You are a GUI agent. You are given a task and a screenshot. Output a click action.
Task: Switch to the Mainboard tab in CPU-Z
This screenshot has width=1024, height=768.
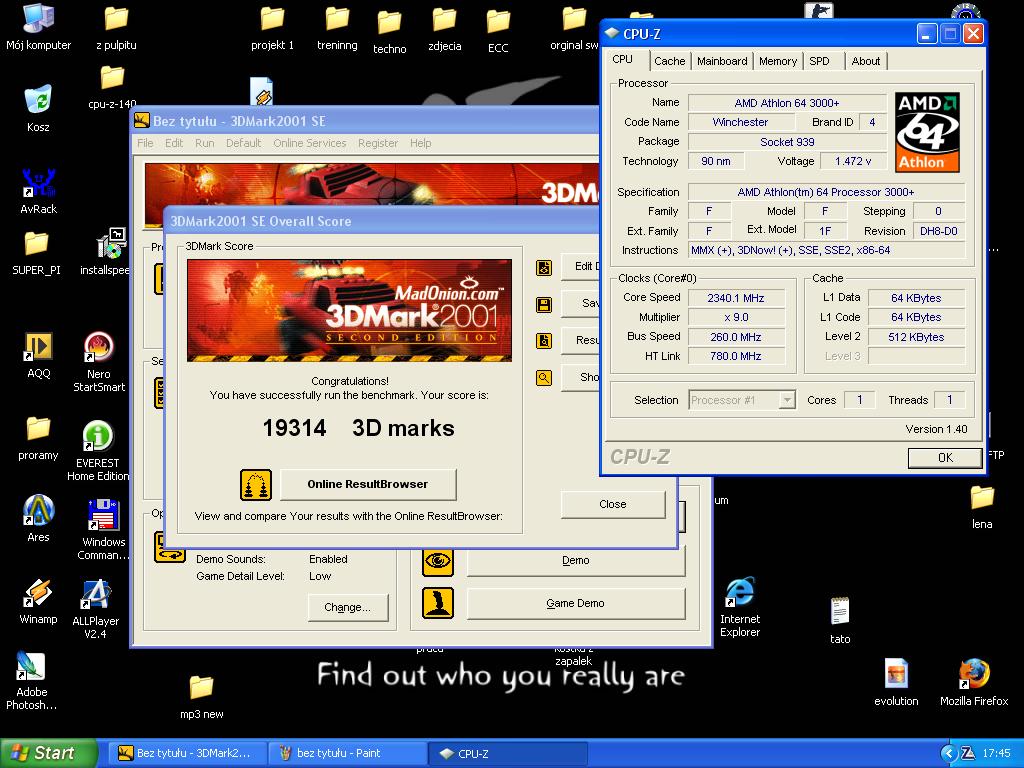(722, 61)
